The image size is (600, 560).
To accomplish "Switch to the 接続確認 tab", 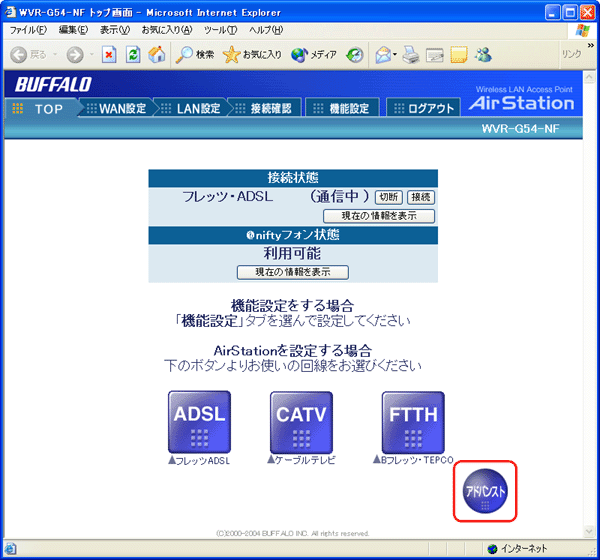I will [x=265, y=109].
